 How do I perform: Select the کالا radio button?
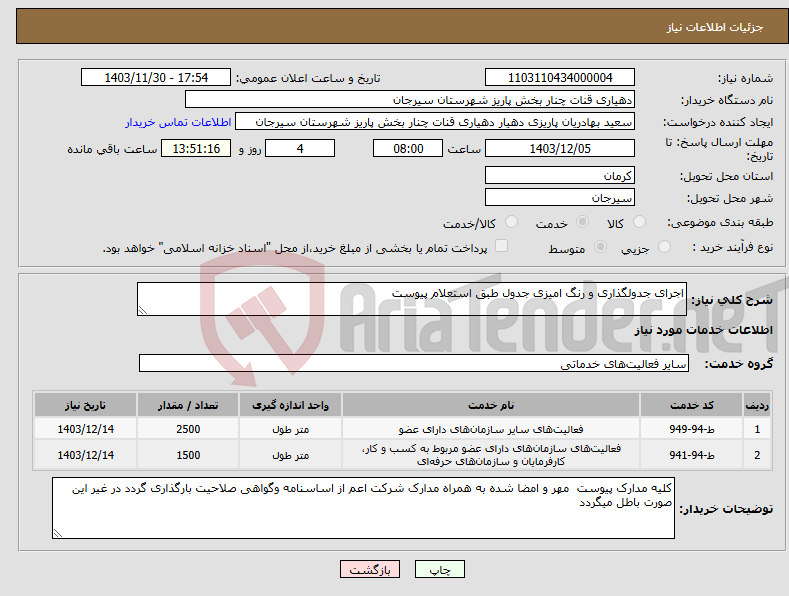[x=639, y=222]
